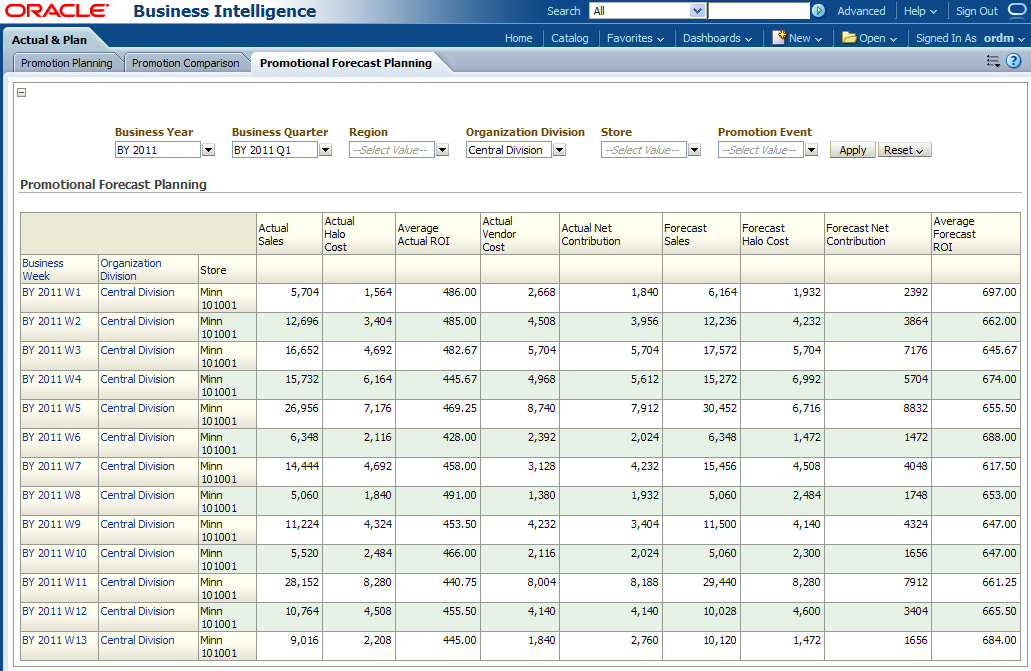Open the Promotion Event dropdown arrow

811,150
